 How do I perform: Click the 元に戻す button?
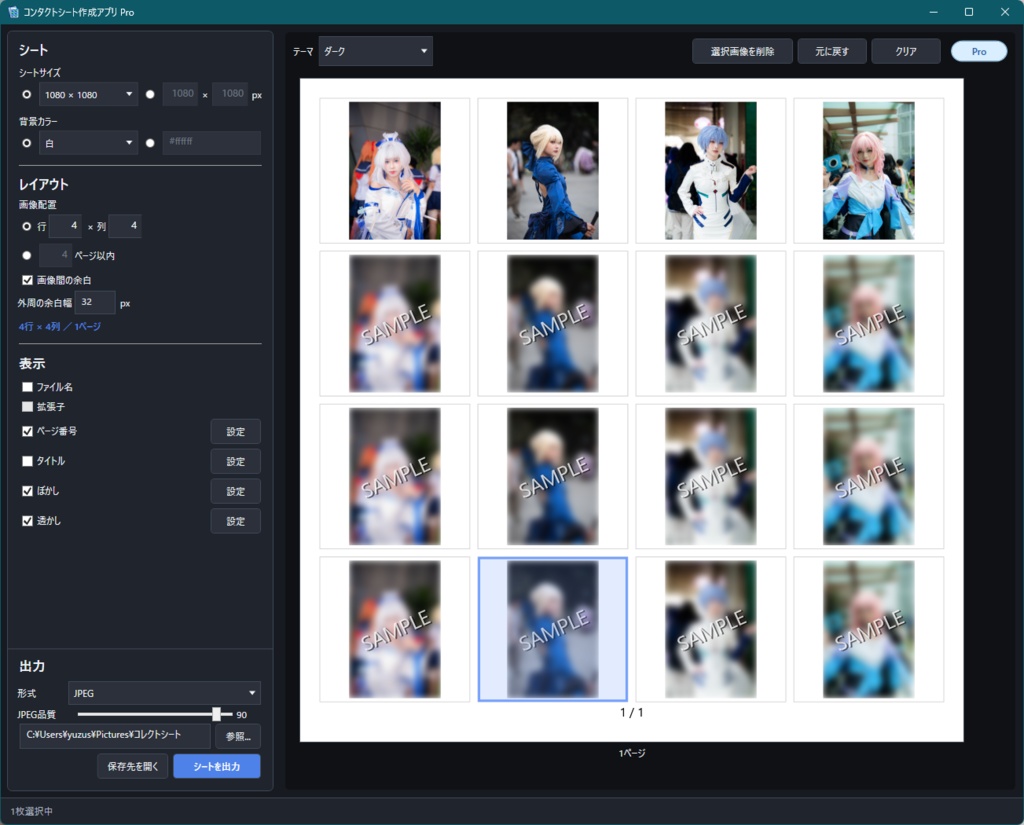pyautogui.click(x=832, y=51)
